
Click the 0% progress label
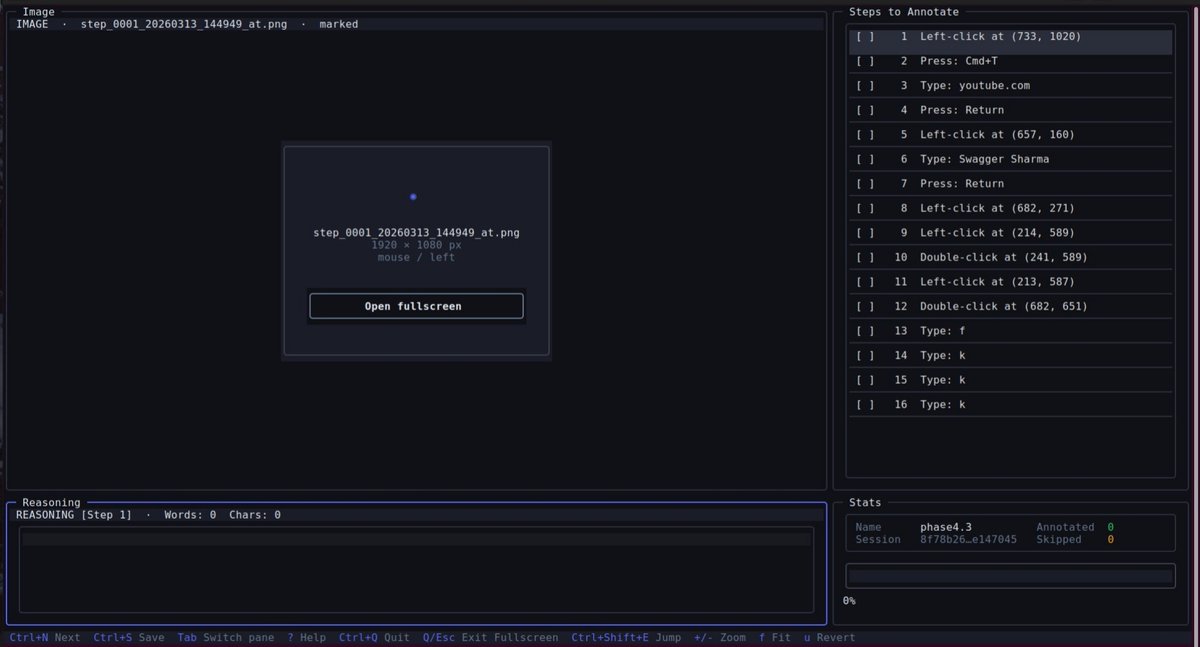coord(849,601)
